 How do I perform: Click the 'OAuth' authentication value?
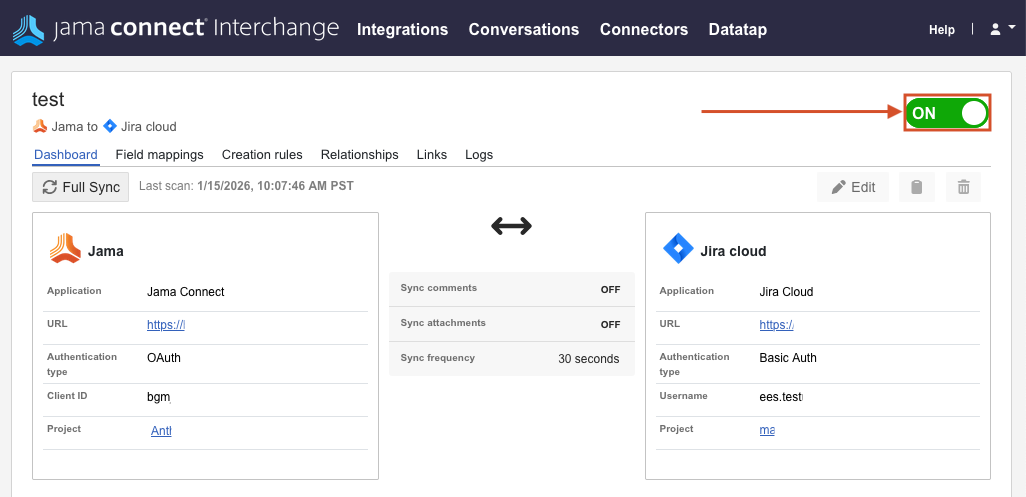[164, 358]
